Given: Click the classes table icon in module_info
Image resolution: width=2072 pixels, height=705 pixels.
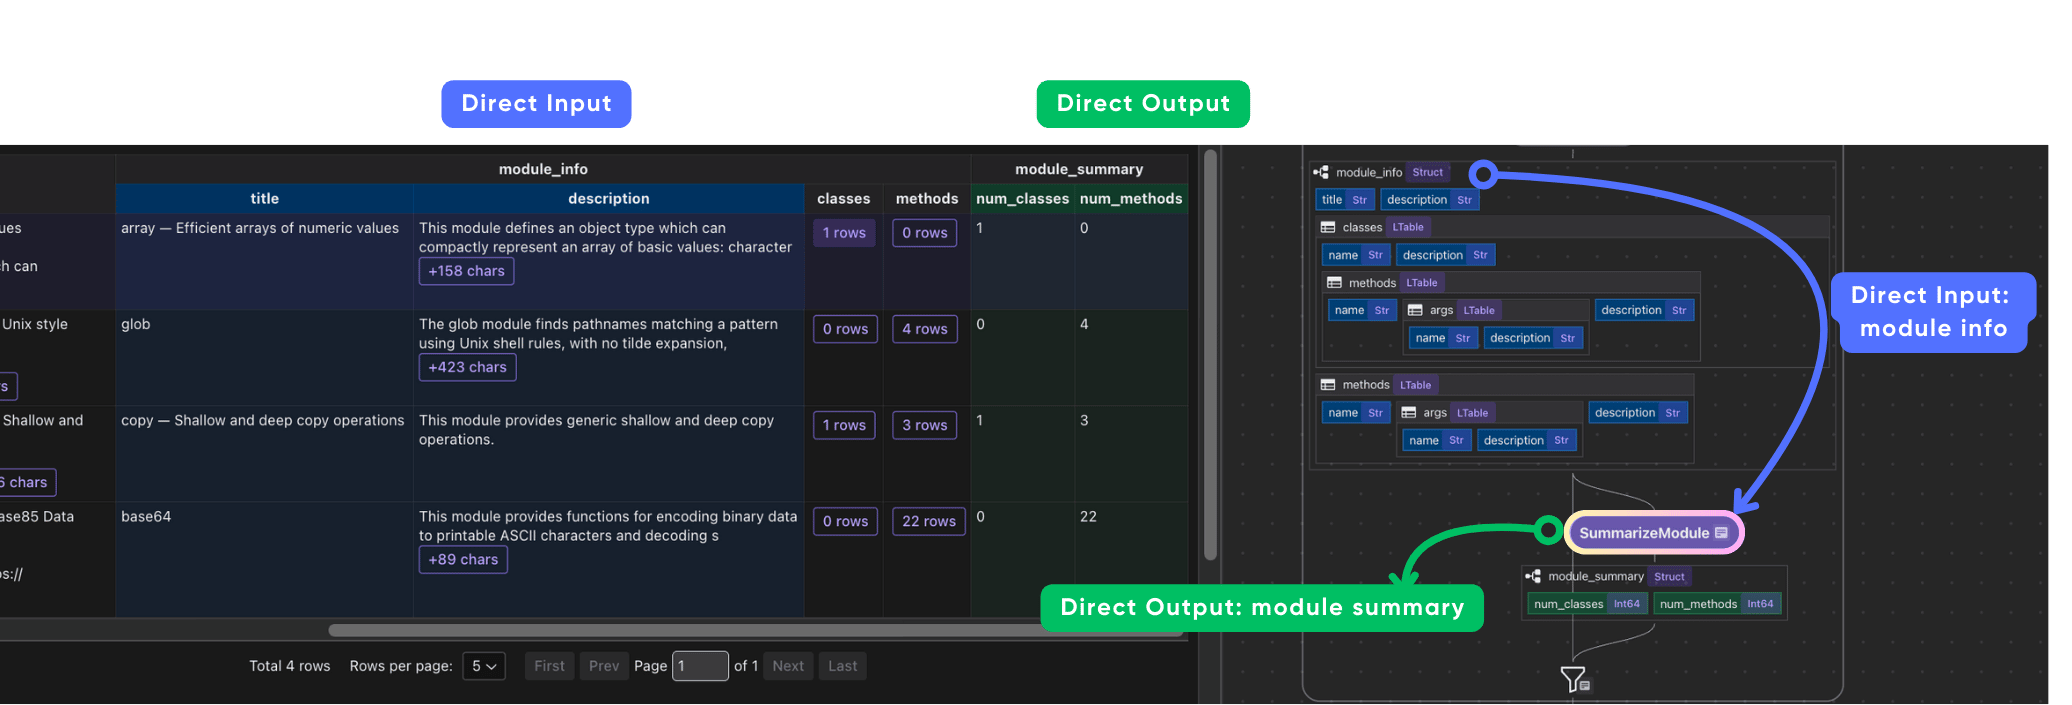Looking at the screenshot, I should [1328, 227].
